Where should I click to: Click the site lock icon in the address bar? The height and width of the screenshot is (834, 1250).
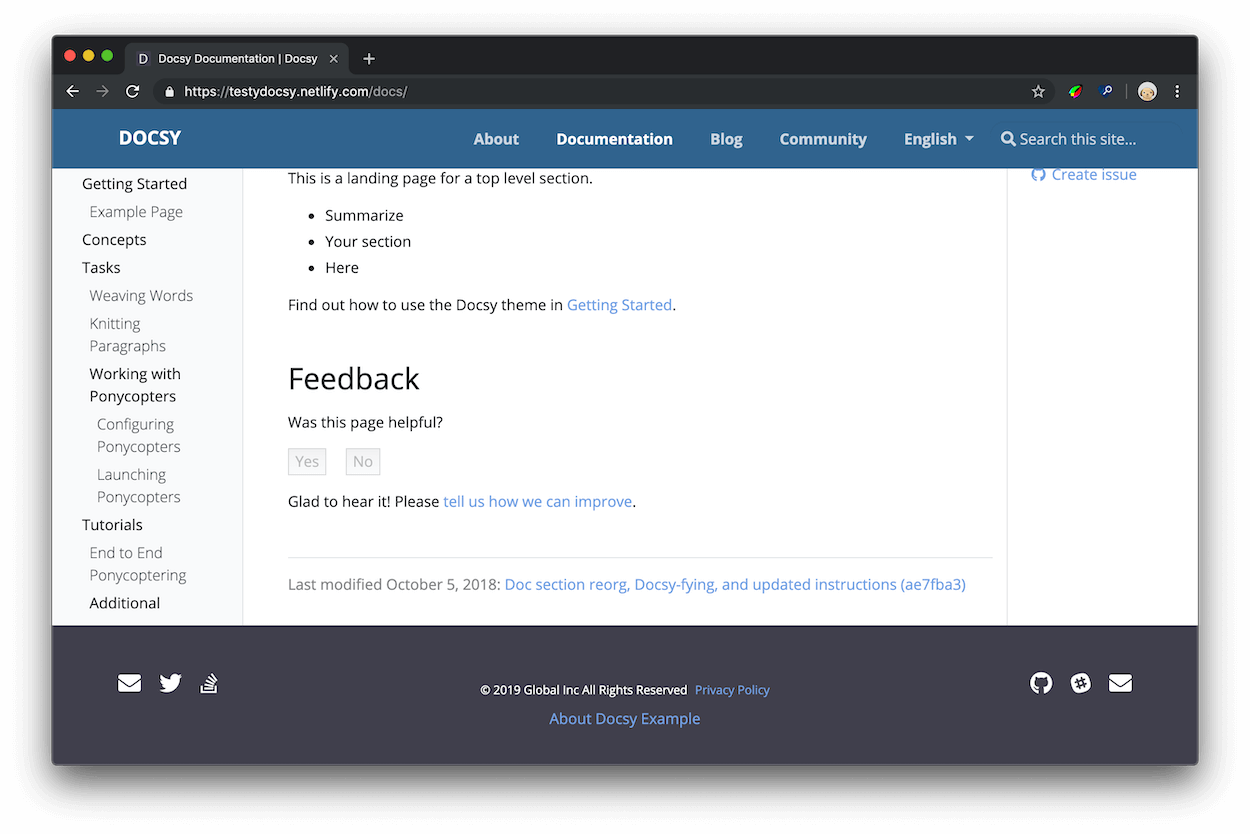tap(168, 91)
